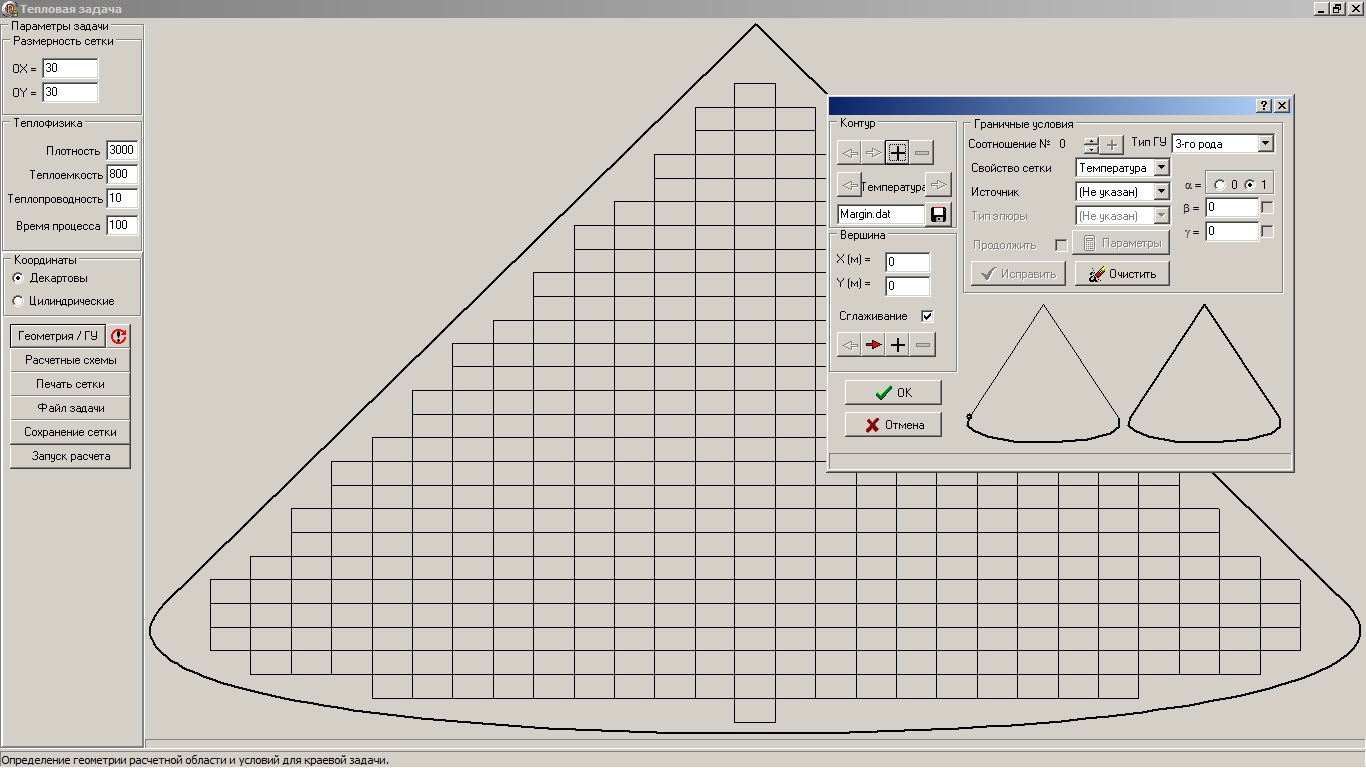Click the Исправить button
The image size is (1366, 768).
pyautogui.click(x=1018, y=273)
